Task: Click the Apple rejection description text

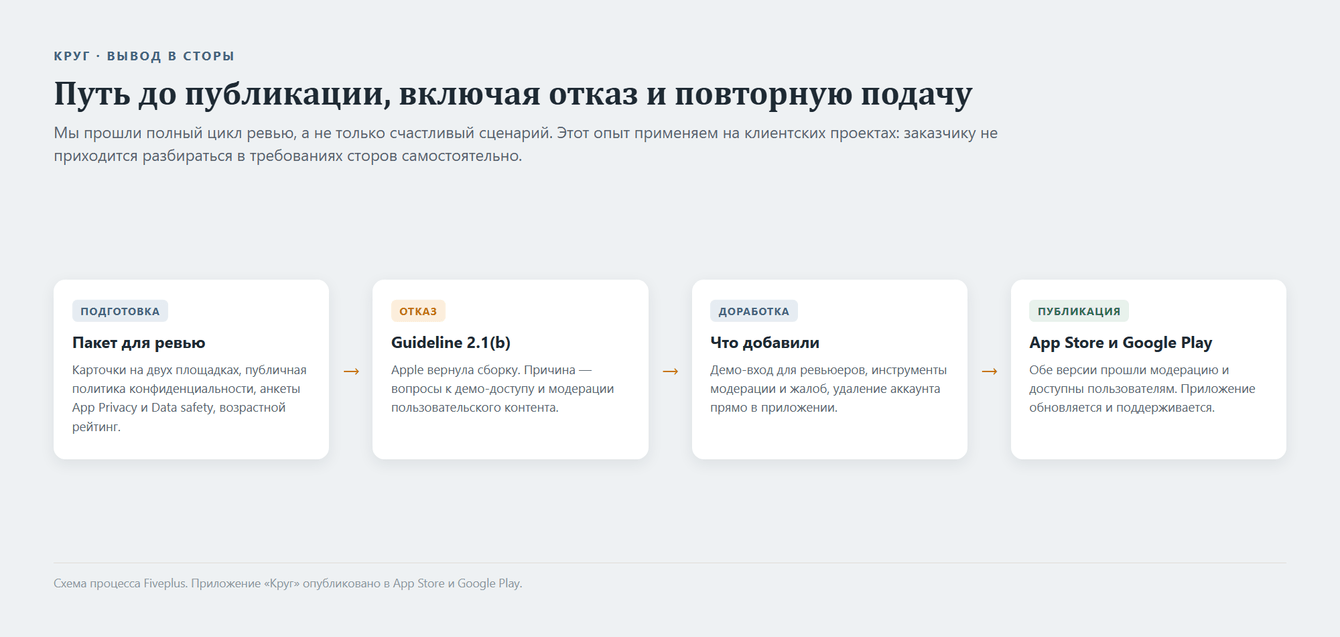Action: click(x=503, y=389)
